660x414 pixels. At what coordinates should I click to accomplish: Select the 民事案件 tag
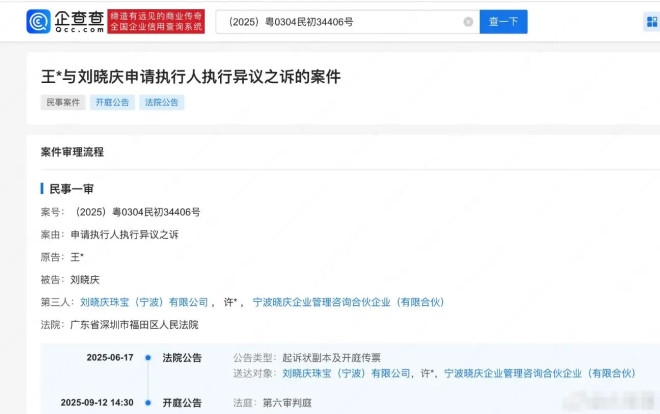click(x=62, y=102)
